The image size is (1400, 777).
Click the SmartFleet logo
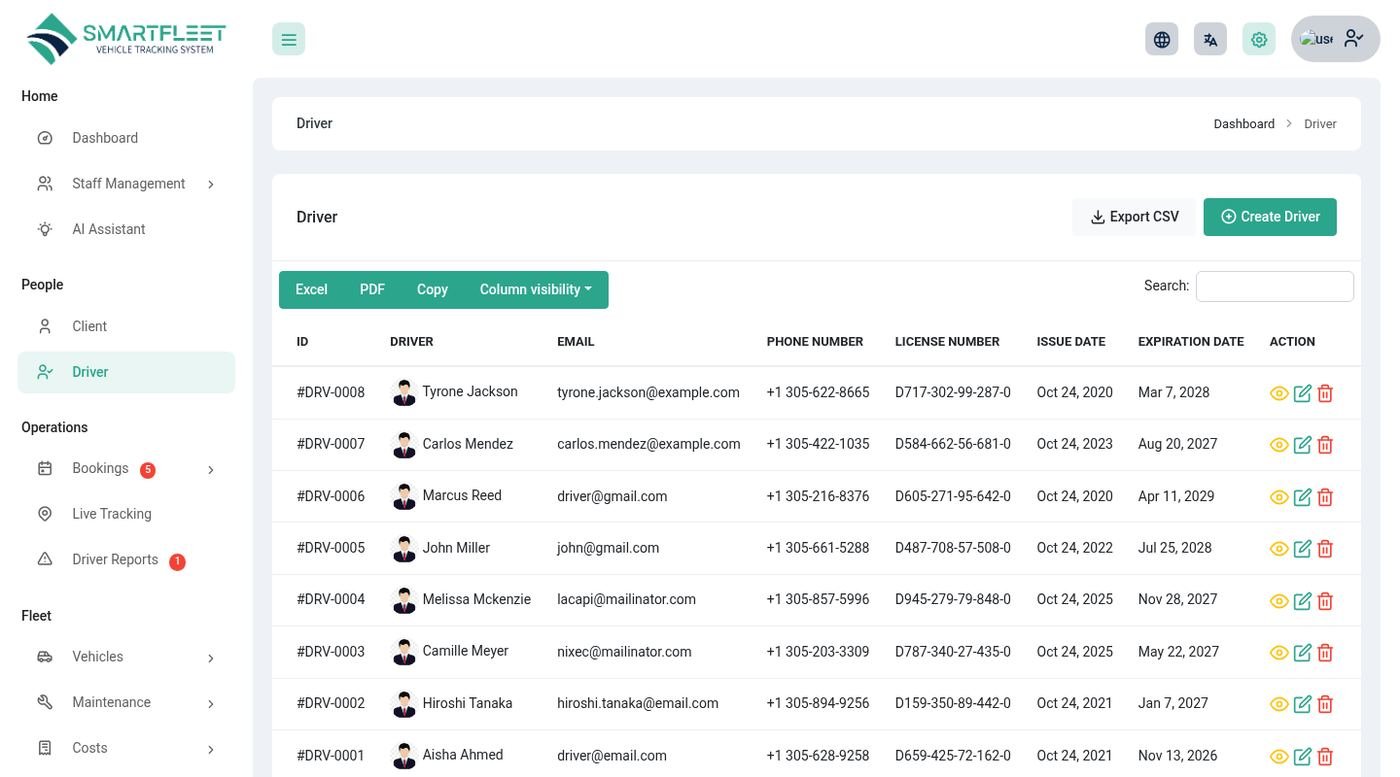coord(126,39)
